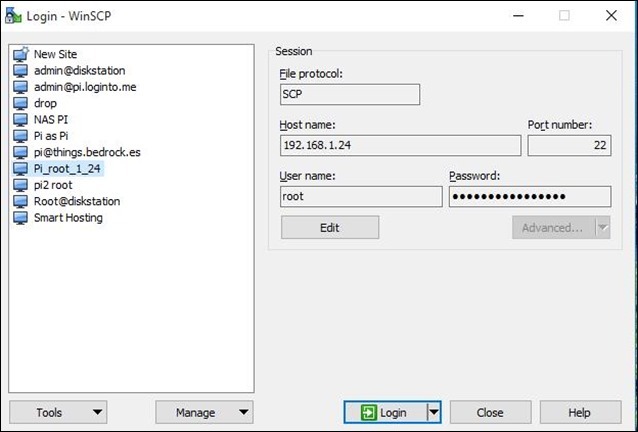638x432 pixels.
Task: Select the Pi_root_1_24 site
Action: pyautogui.click(x=67, y=169)
